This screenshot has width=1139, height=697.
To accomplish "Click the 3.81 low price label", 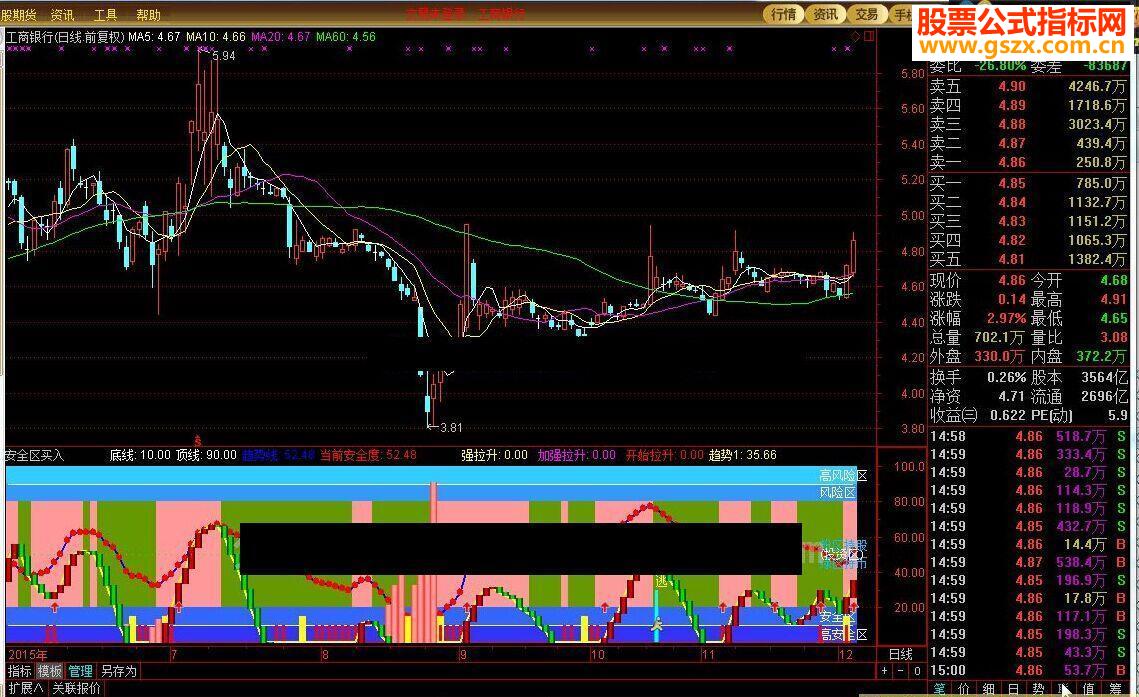I will point(451,428).
